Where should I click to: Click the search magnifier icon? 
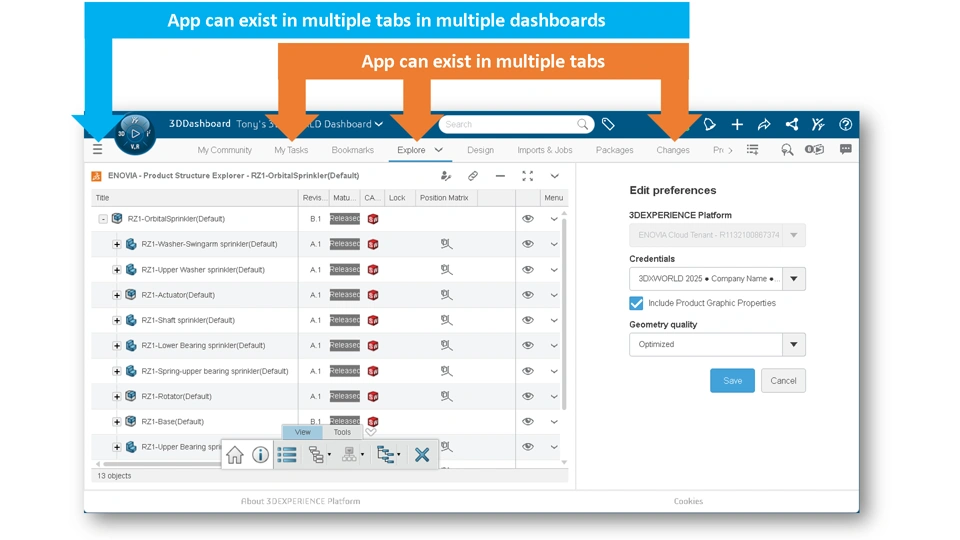pyautogui.click(x=582, y=124)
